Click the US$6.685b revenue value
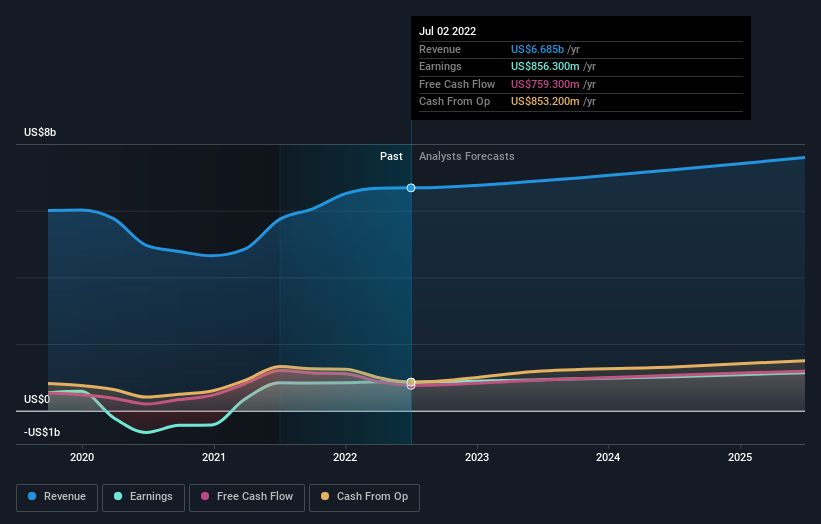Image resolution: width=821 pixels, height=524 pixels. click(x=537, y=49)
